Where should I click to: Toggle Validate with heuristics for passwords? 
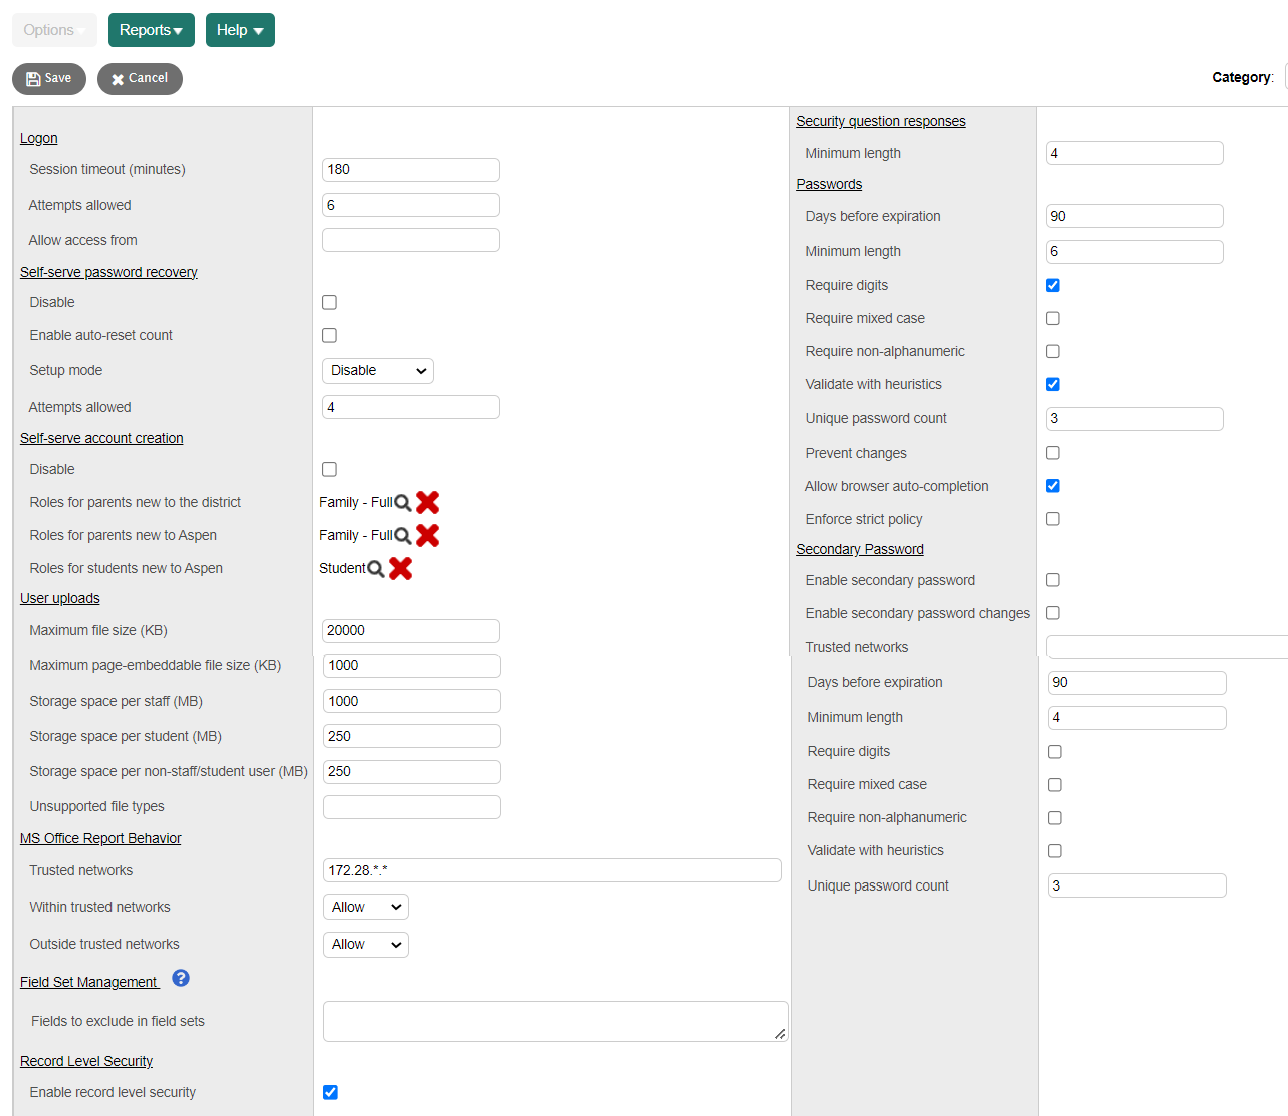1052,384
